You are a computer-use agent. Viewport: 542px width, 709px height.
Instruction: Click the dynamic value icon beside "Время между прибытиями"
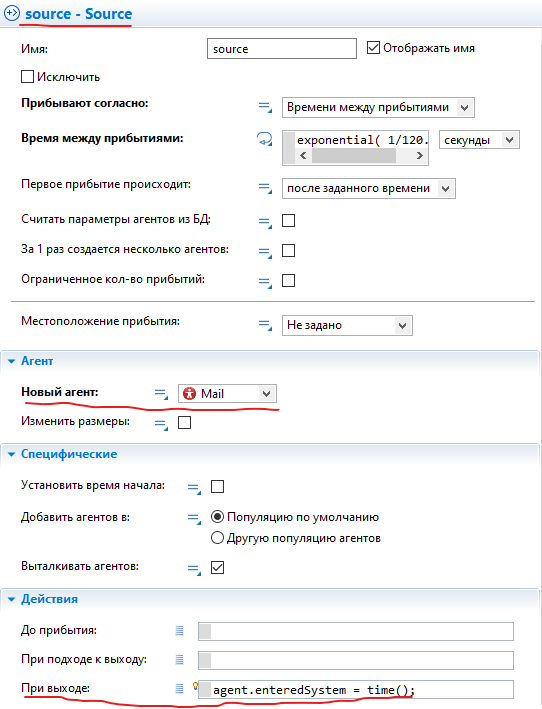[x=265, y=139]
